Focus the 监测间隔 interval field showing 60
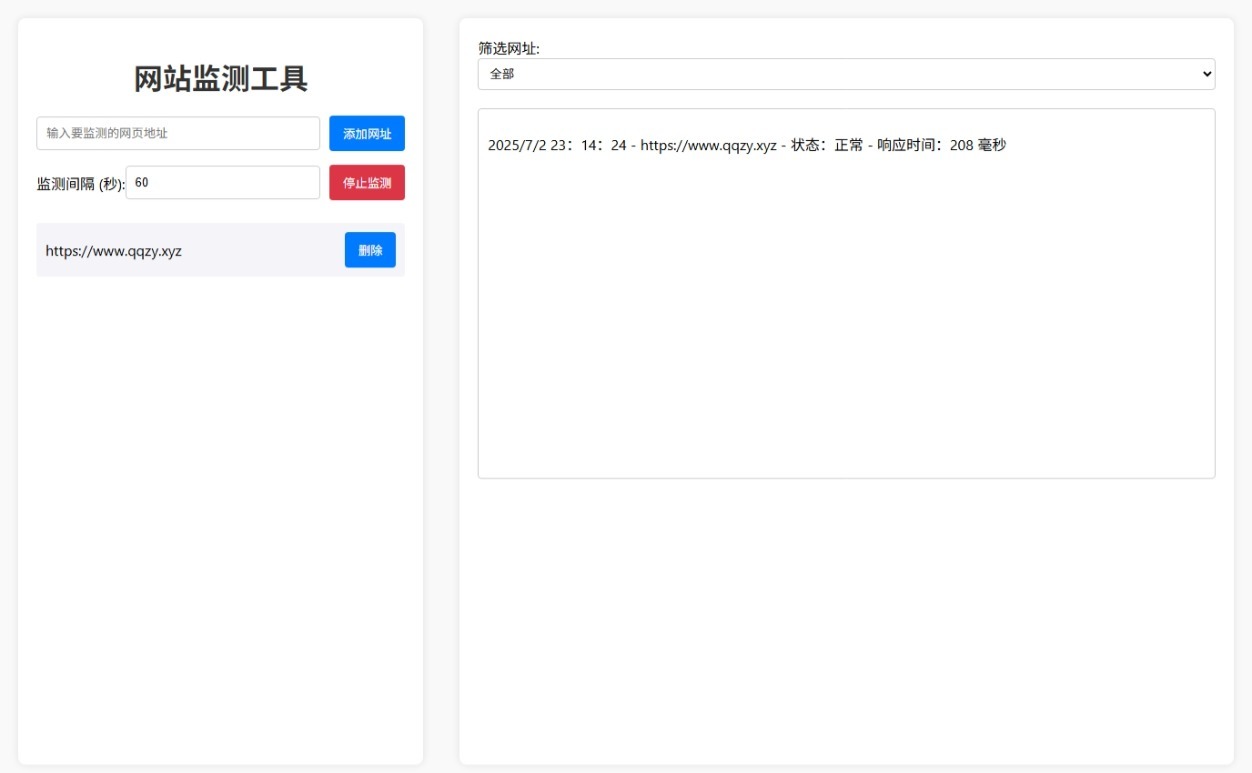 [222, 182]
